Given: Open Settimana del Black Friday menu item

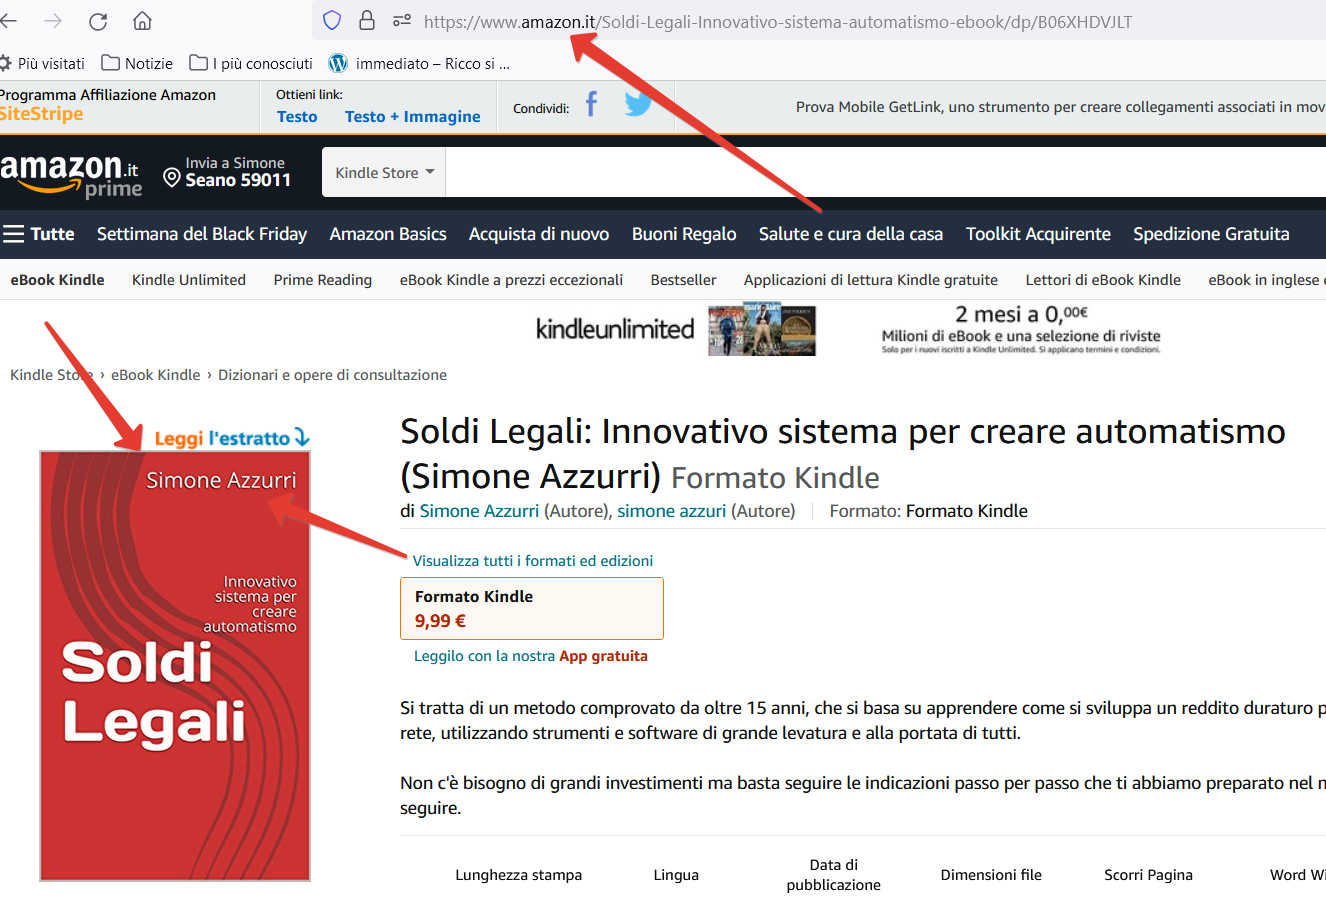Looking at the screenshot, I should [x=202, y=234].
